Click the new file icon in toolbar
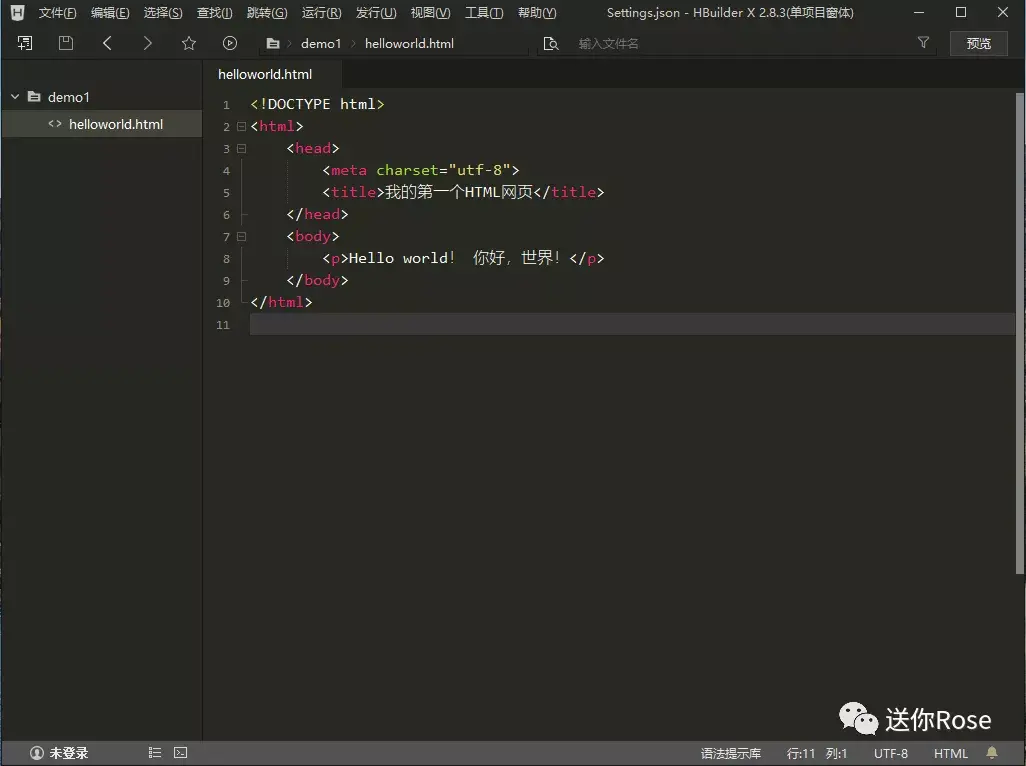The height and width of the screenshot is (766, 1026). coord(25,43)
